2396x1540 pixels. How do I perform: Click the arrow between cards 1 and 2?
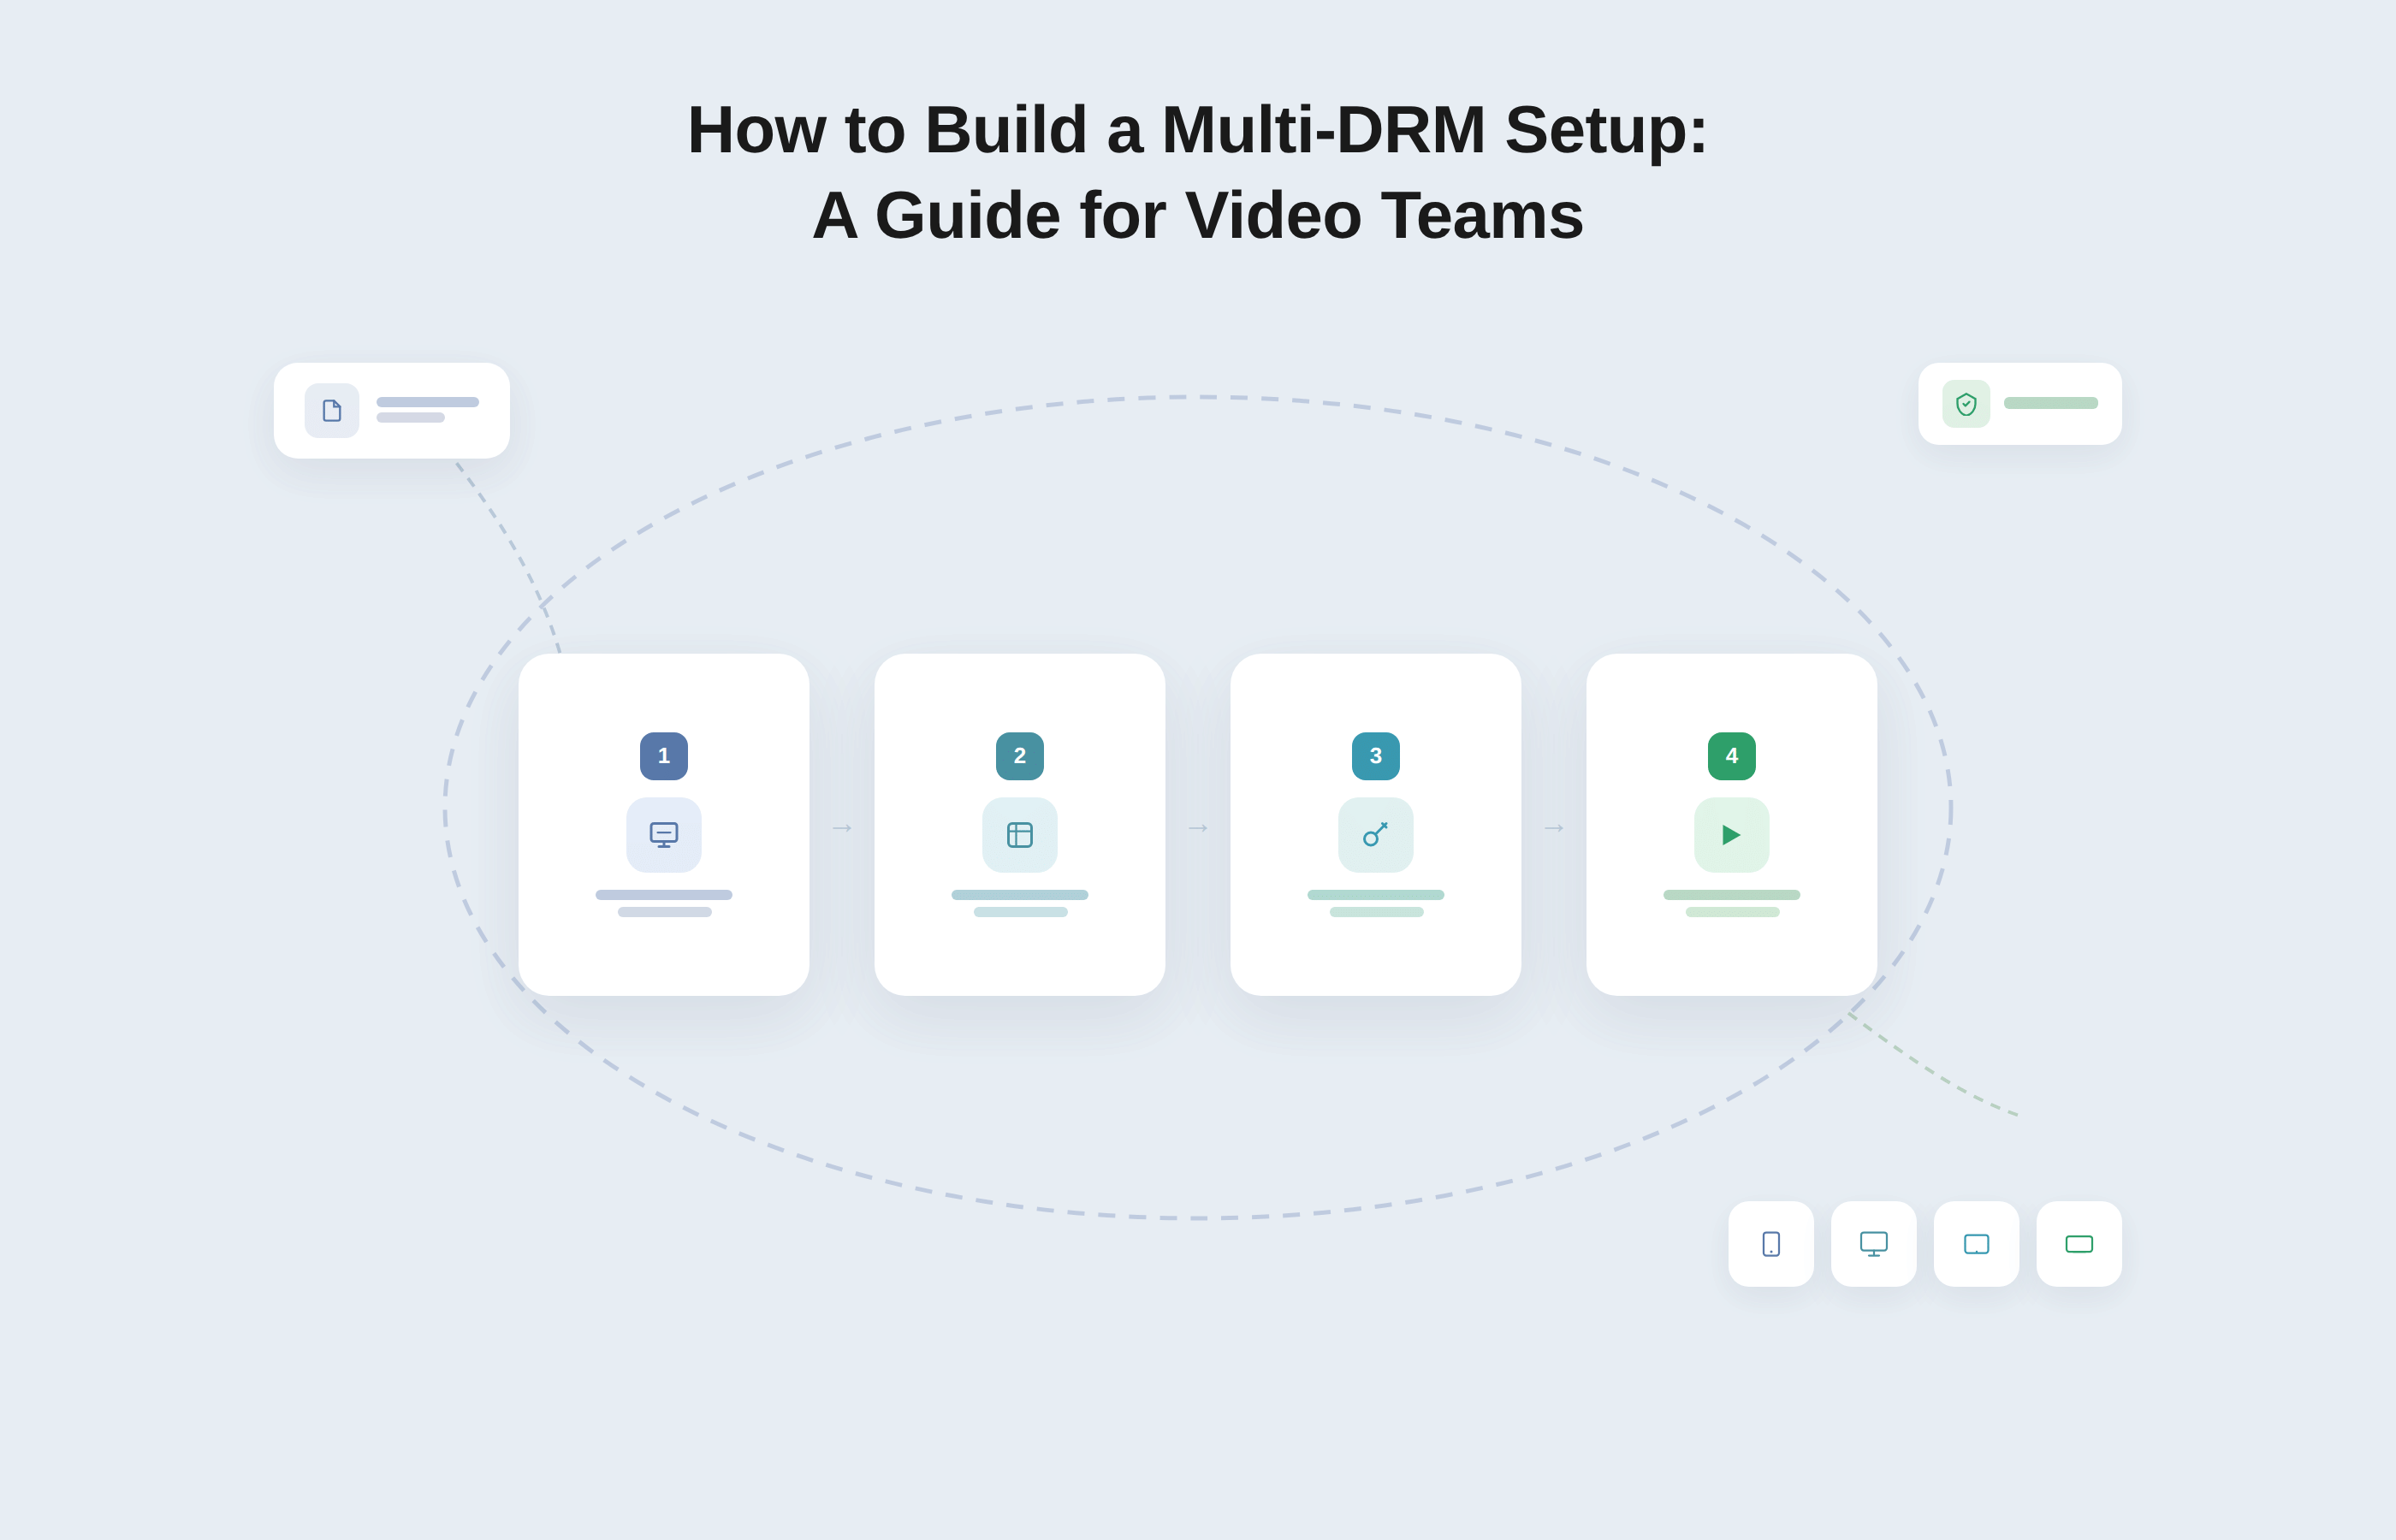[842, 828]
